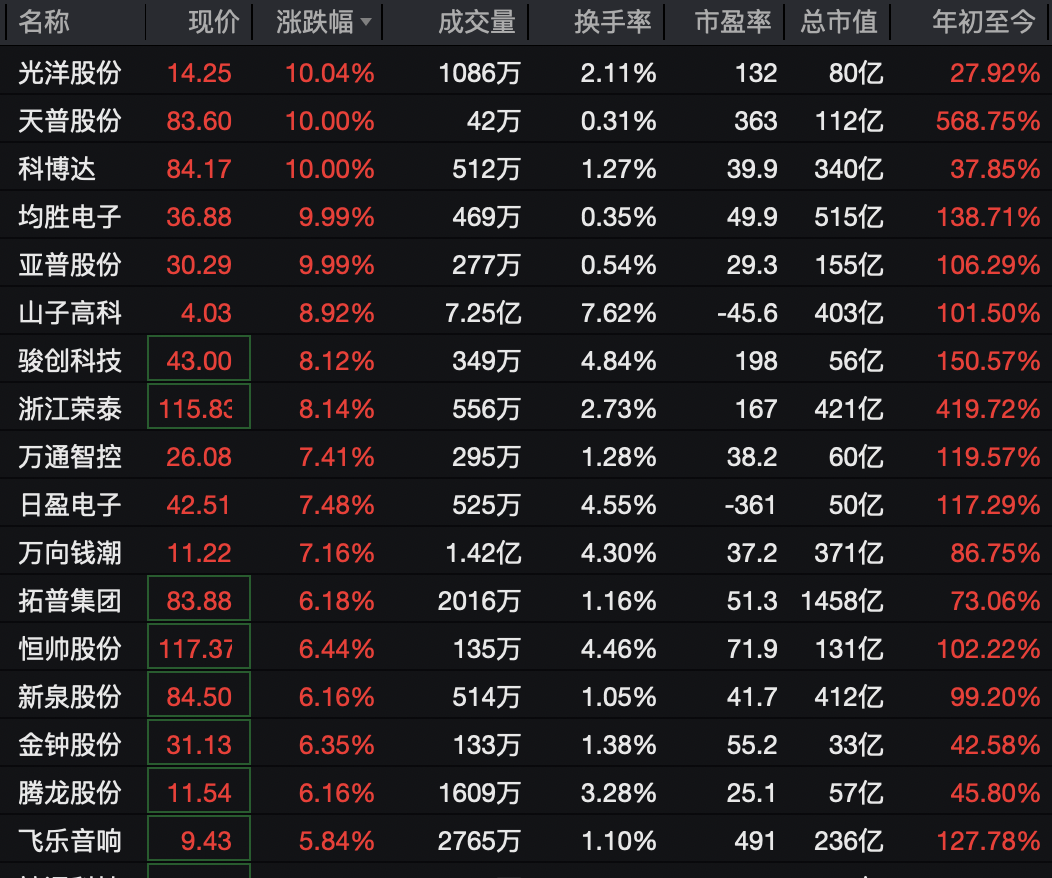This screenshot has height=878, width=1052.
Task: Click the 换手率 column header
Action: point(612,22)
